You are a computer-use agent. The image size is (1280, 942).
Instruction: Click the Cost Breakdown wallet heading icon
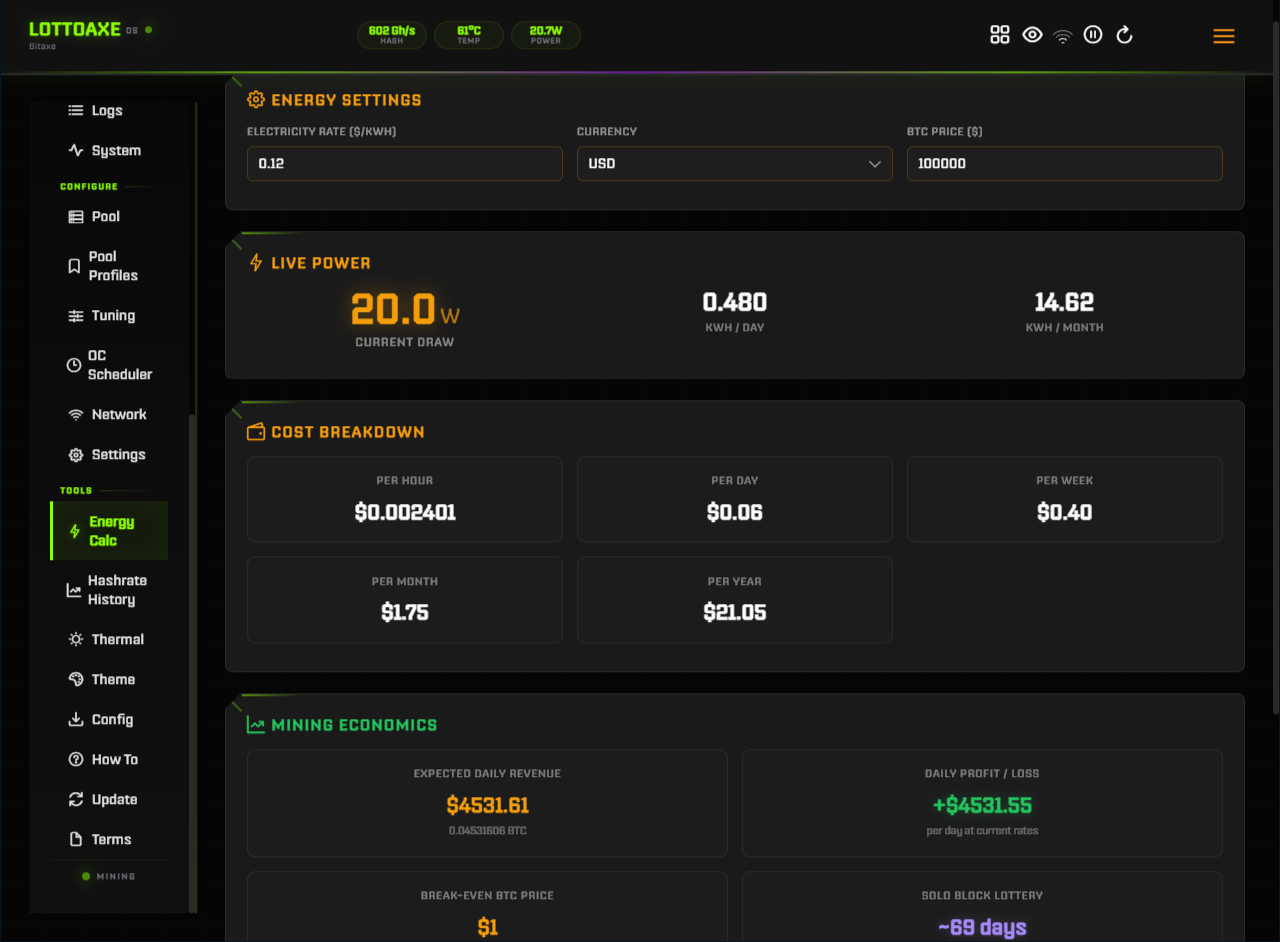(x=256, y=432)
